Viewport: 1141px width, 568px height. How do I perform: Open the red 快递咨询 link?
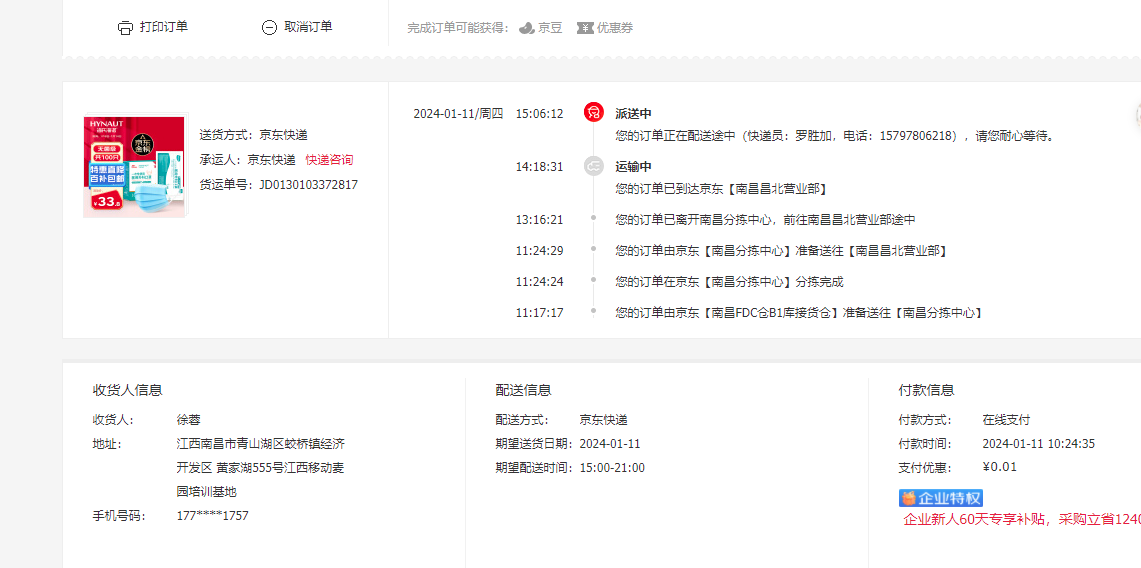coord(329,160)
